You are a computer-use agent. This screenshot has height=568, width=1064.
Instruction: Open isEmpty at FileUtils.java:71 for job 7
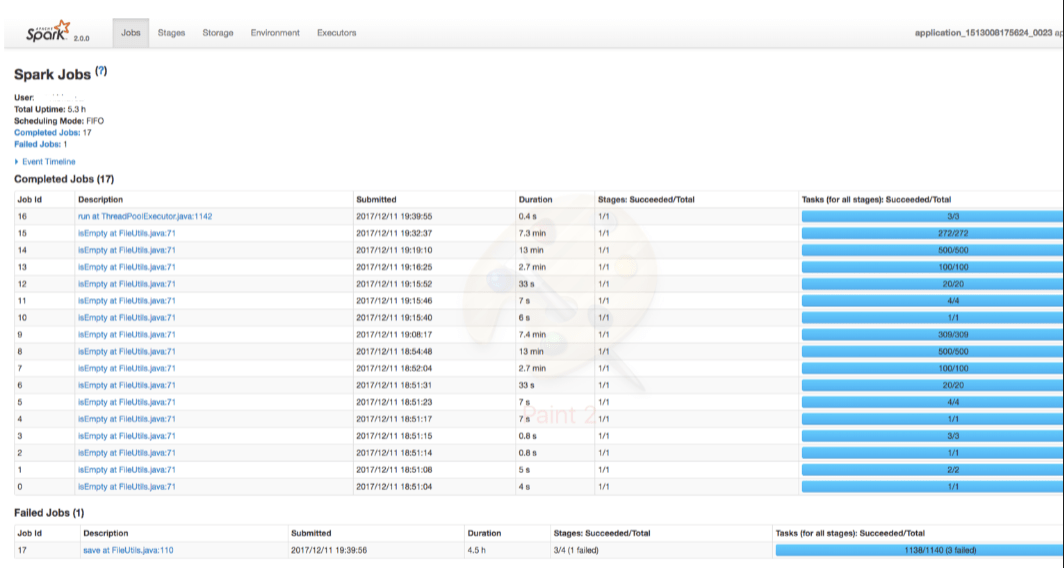click(127, 368)
